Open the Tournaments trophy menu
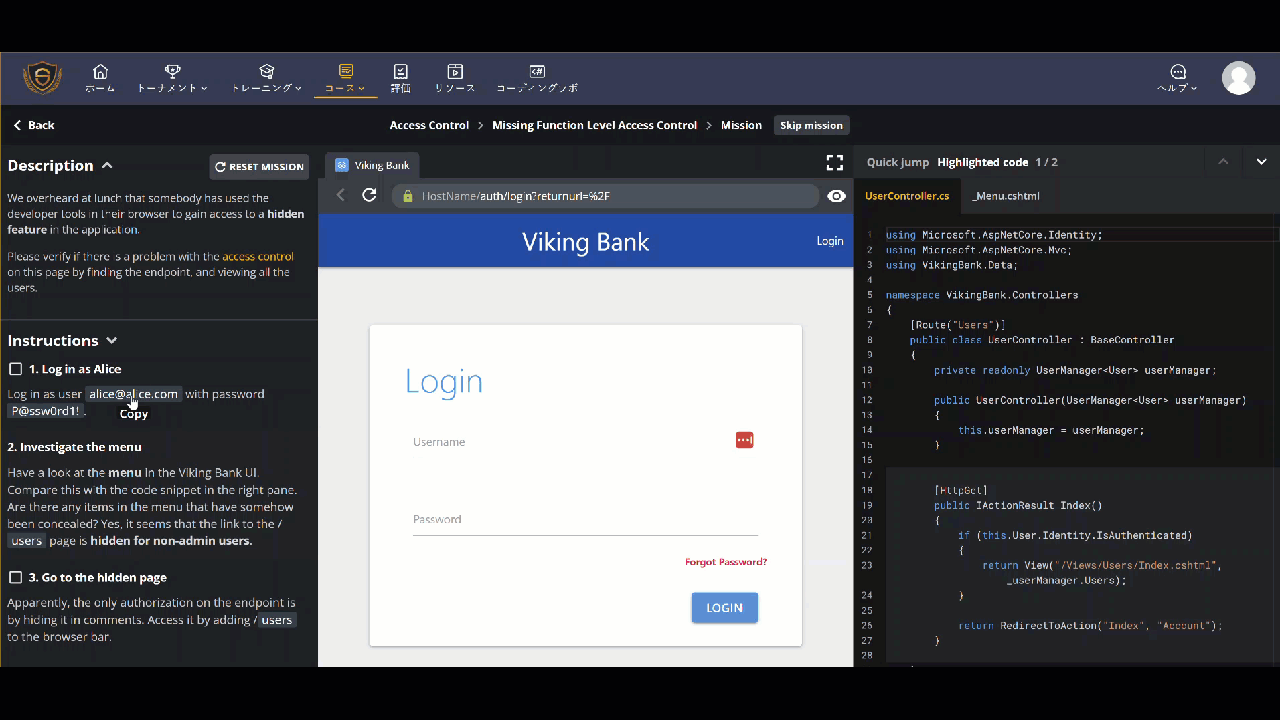Viewport: 1280px width, 720px height. 172,78
